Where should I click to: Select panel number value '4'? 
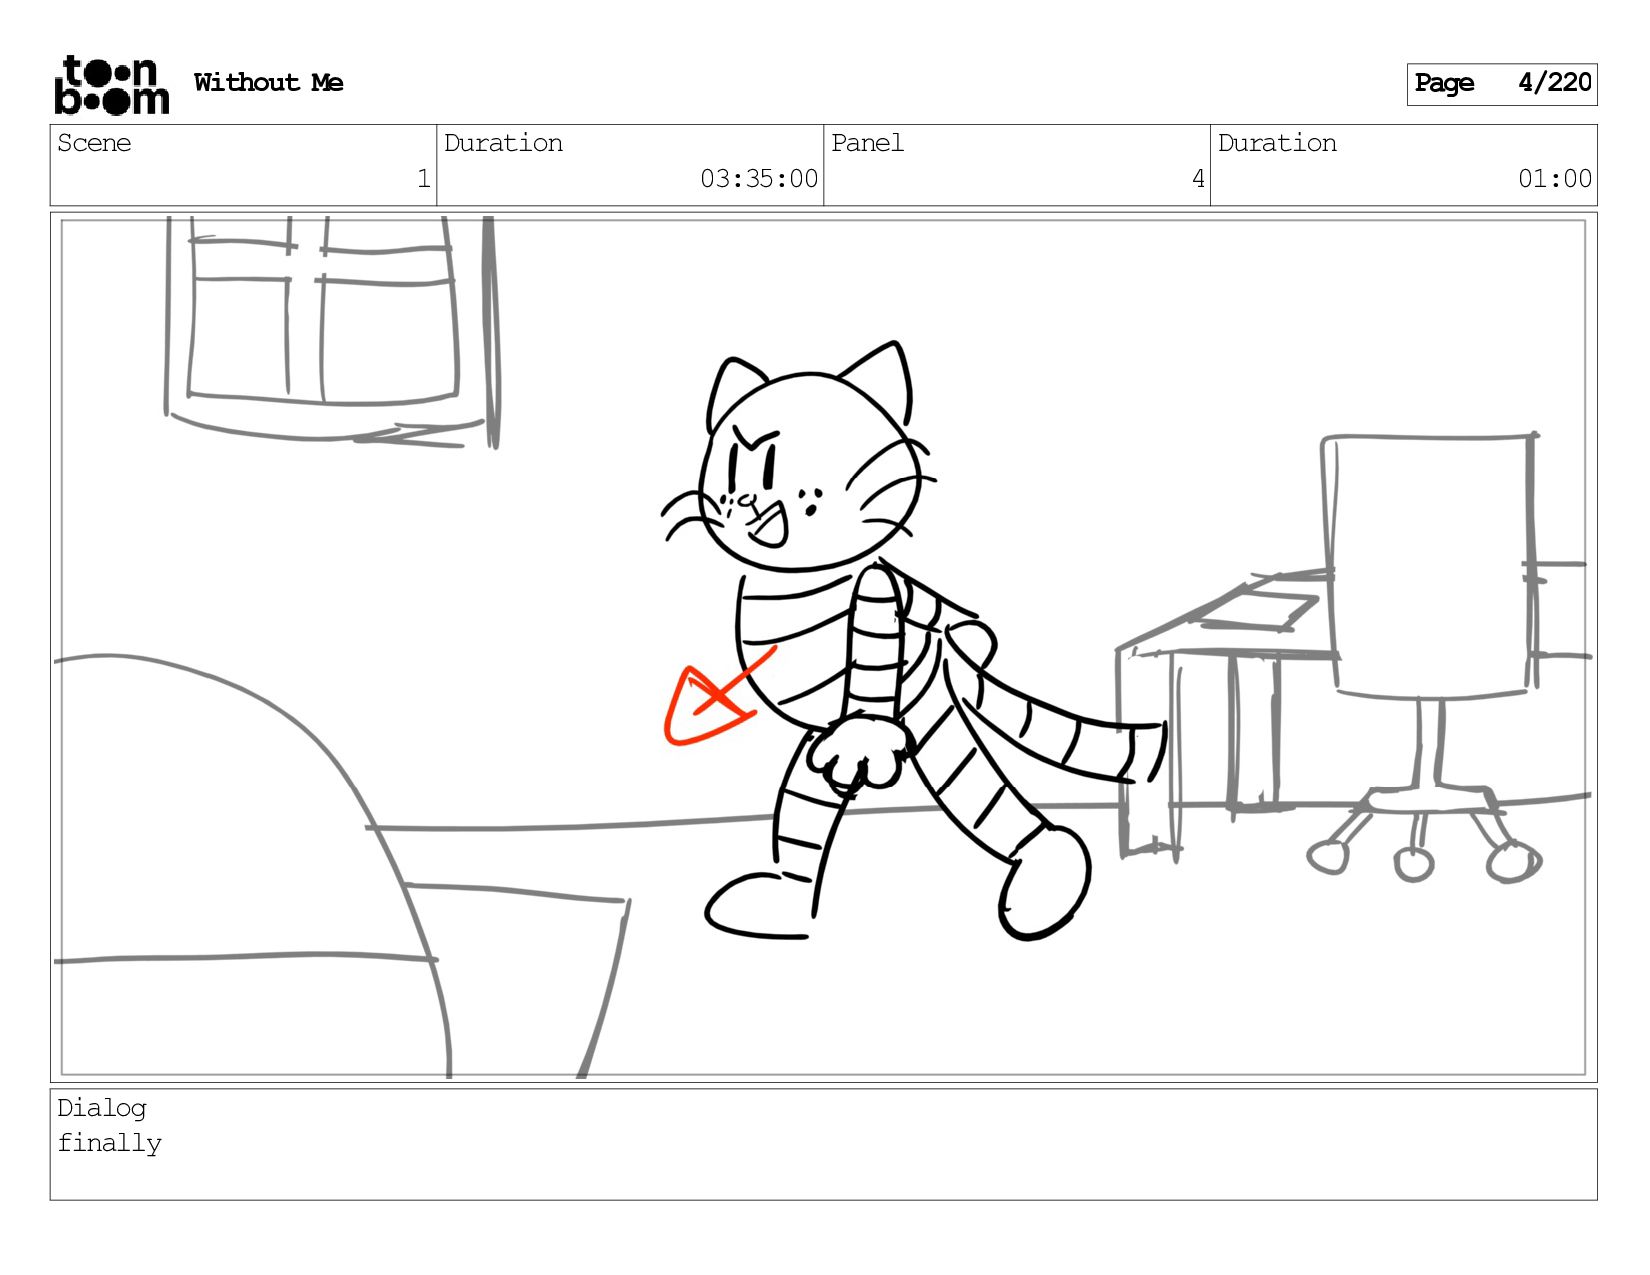[1198, 179]
